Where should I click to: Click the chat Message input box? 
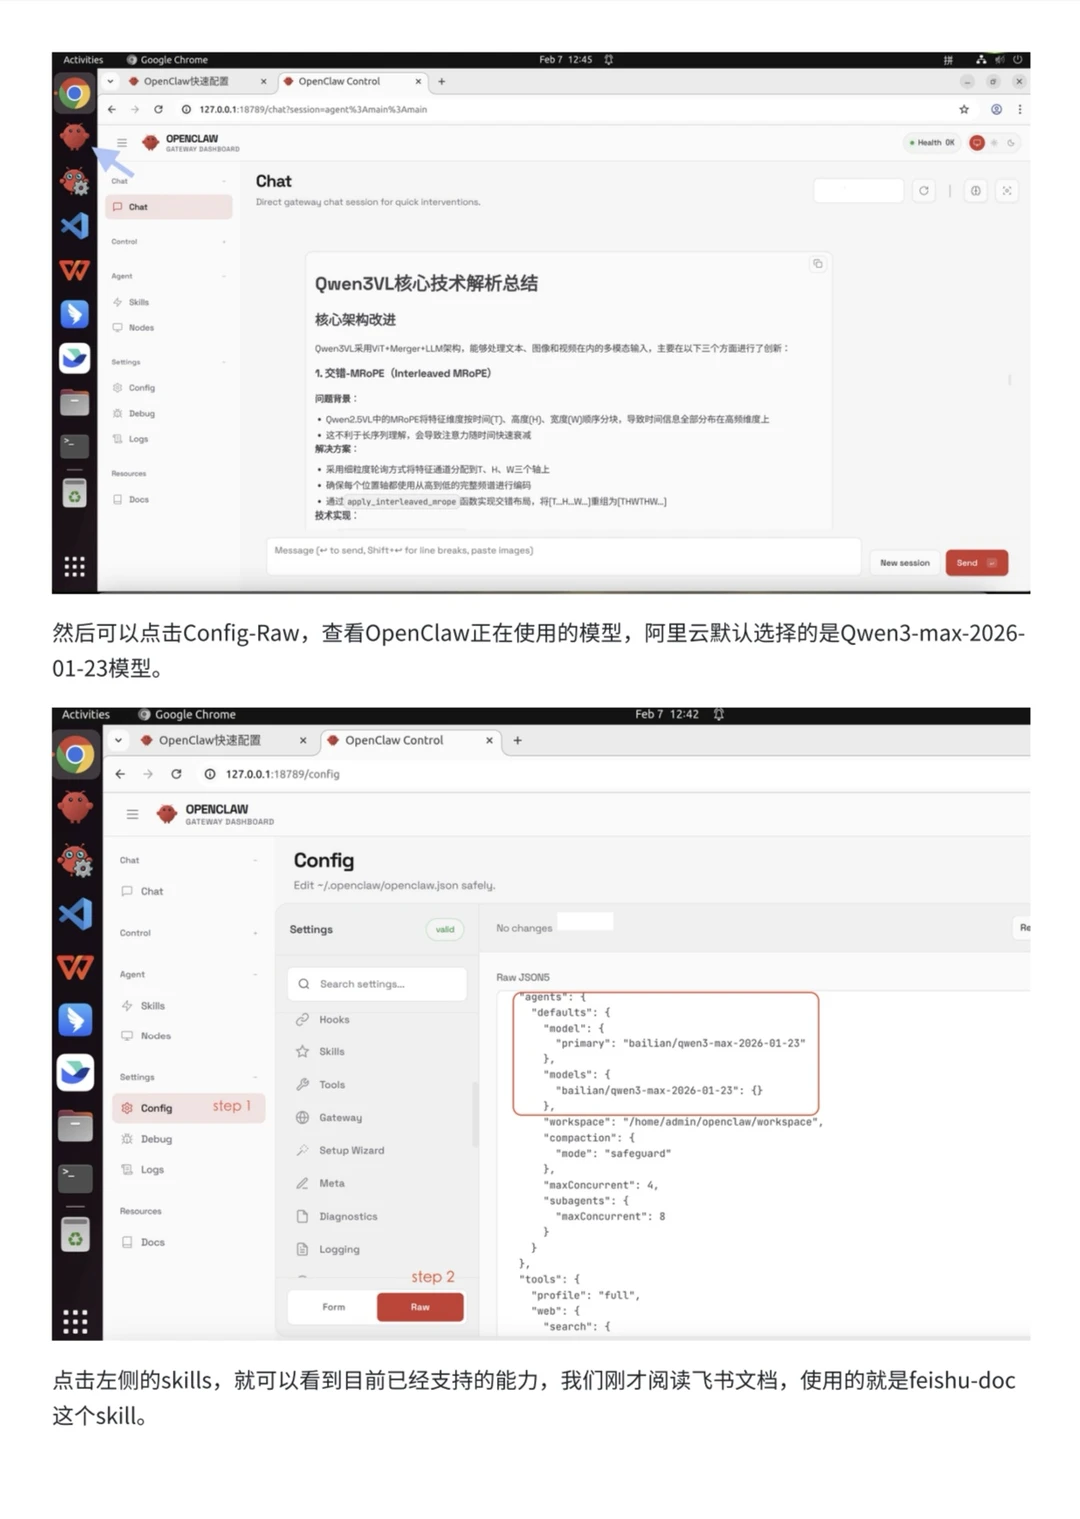[563, 556]
